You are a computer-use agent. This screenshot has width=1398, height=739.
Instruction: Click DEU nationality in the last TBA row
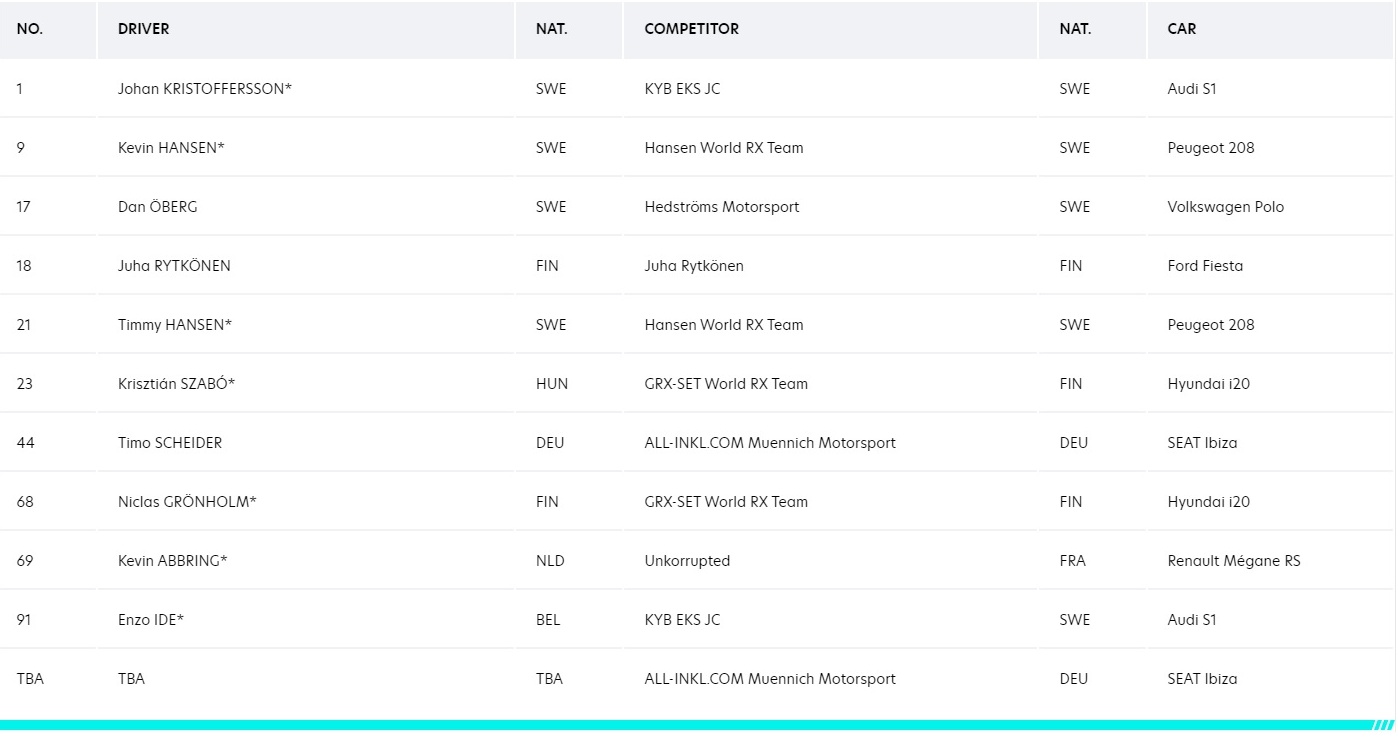(x=1074, y=678)
